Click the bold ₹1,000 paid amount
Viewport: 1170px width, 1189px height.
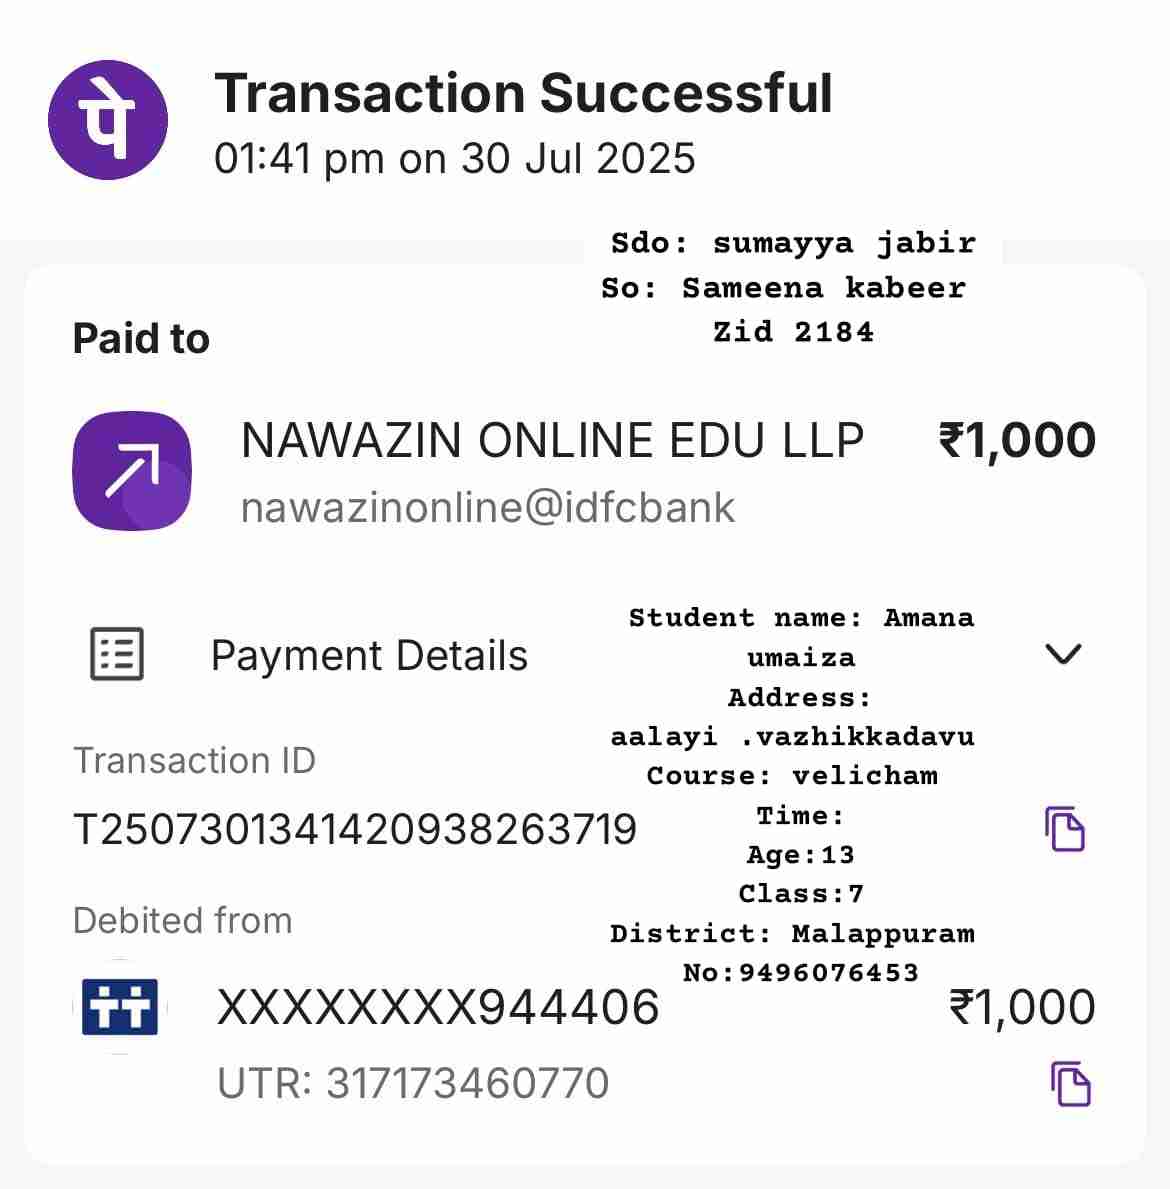point(1017,441)
